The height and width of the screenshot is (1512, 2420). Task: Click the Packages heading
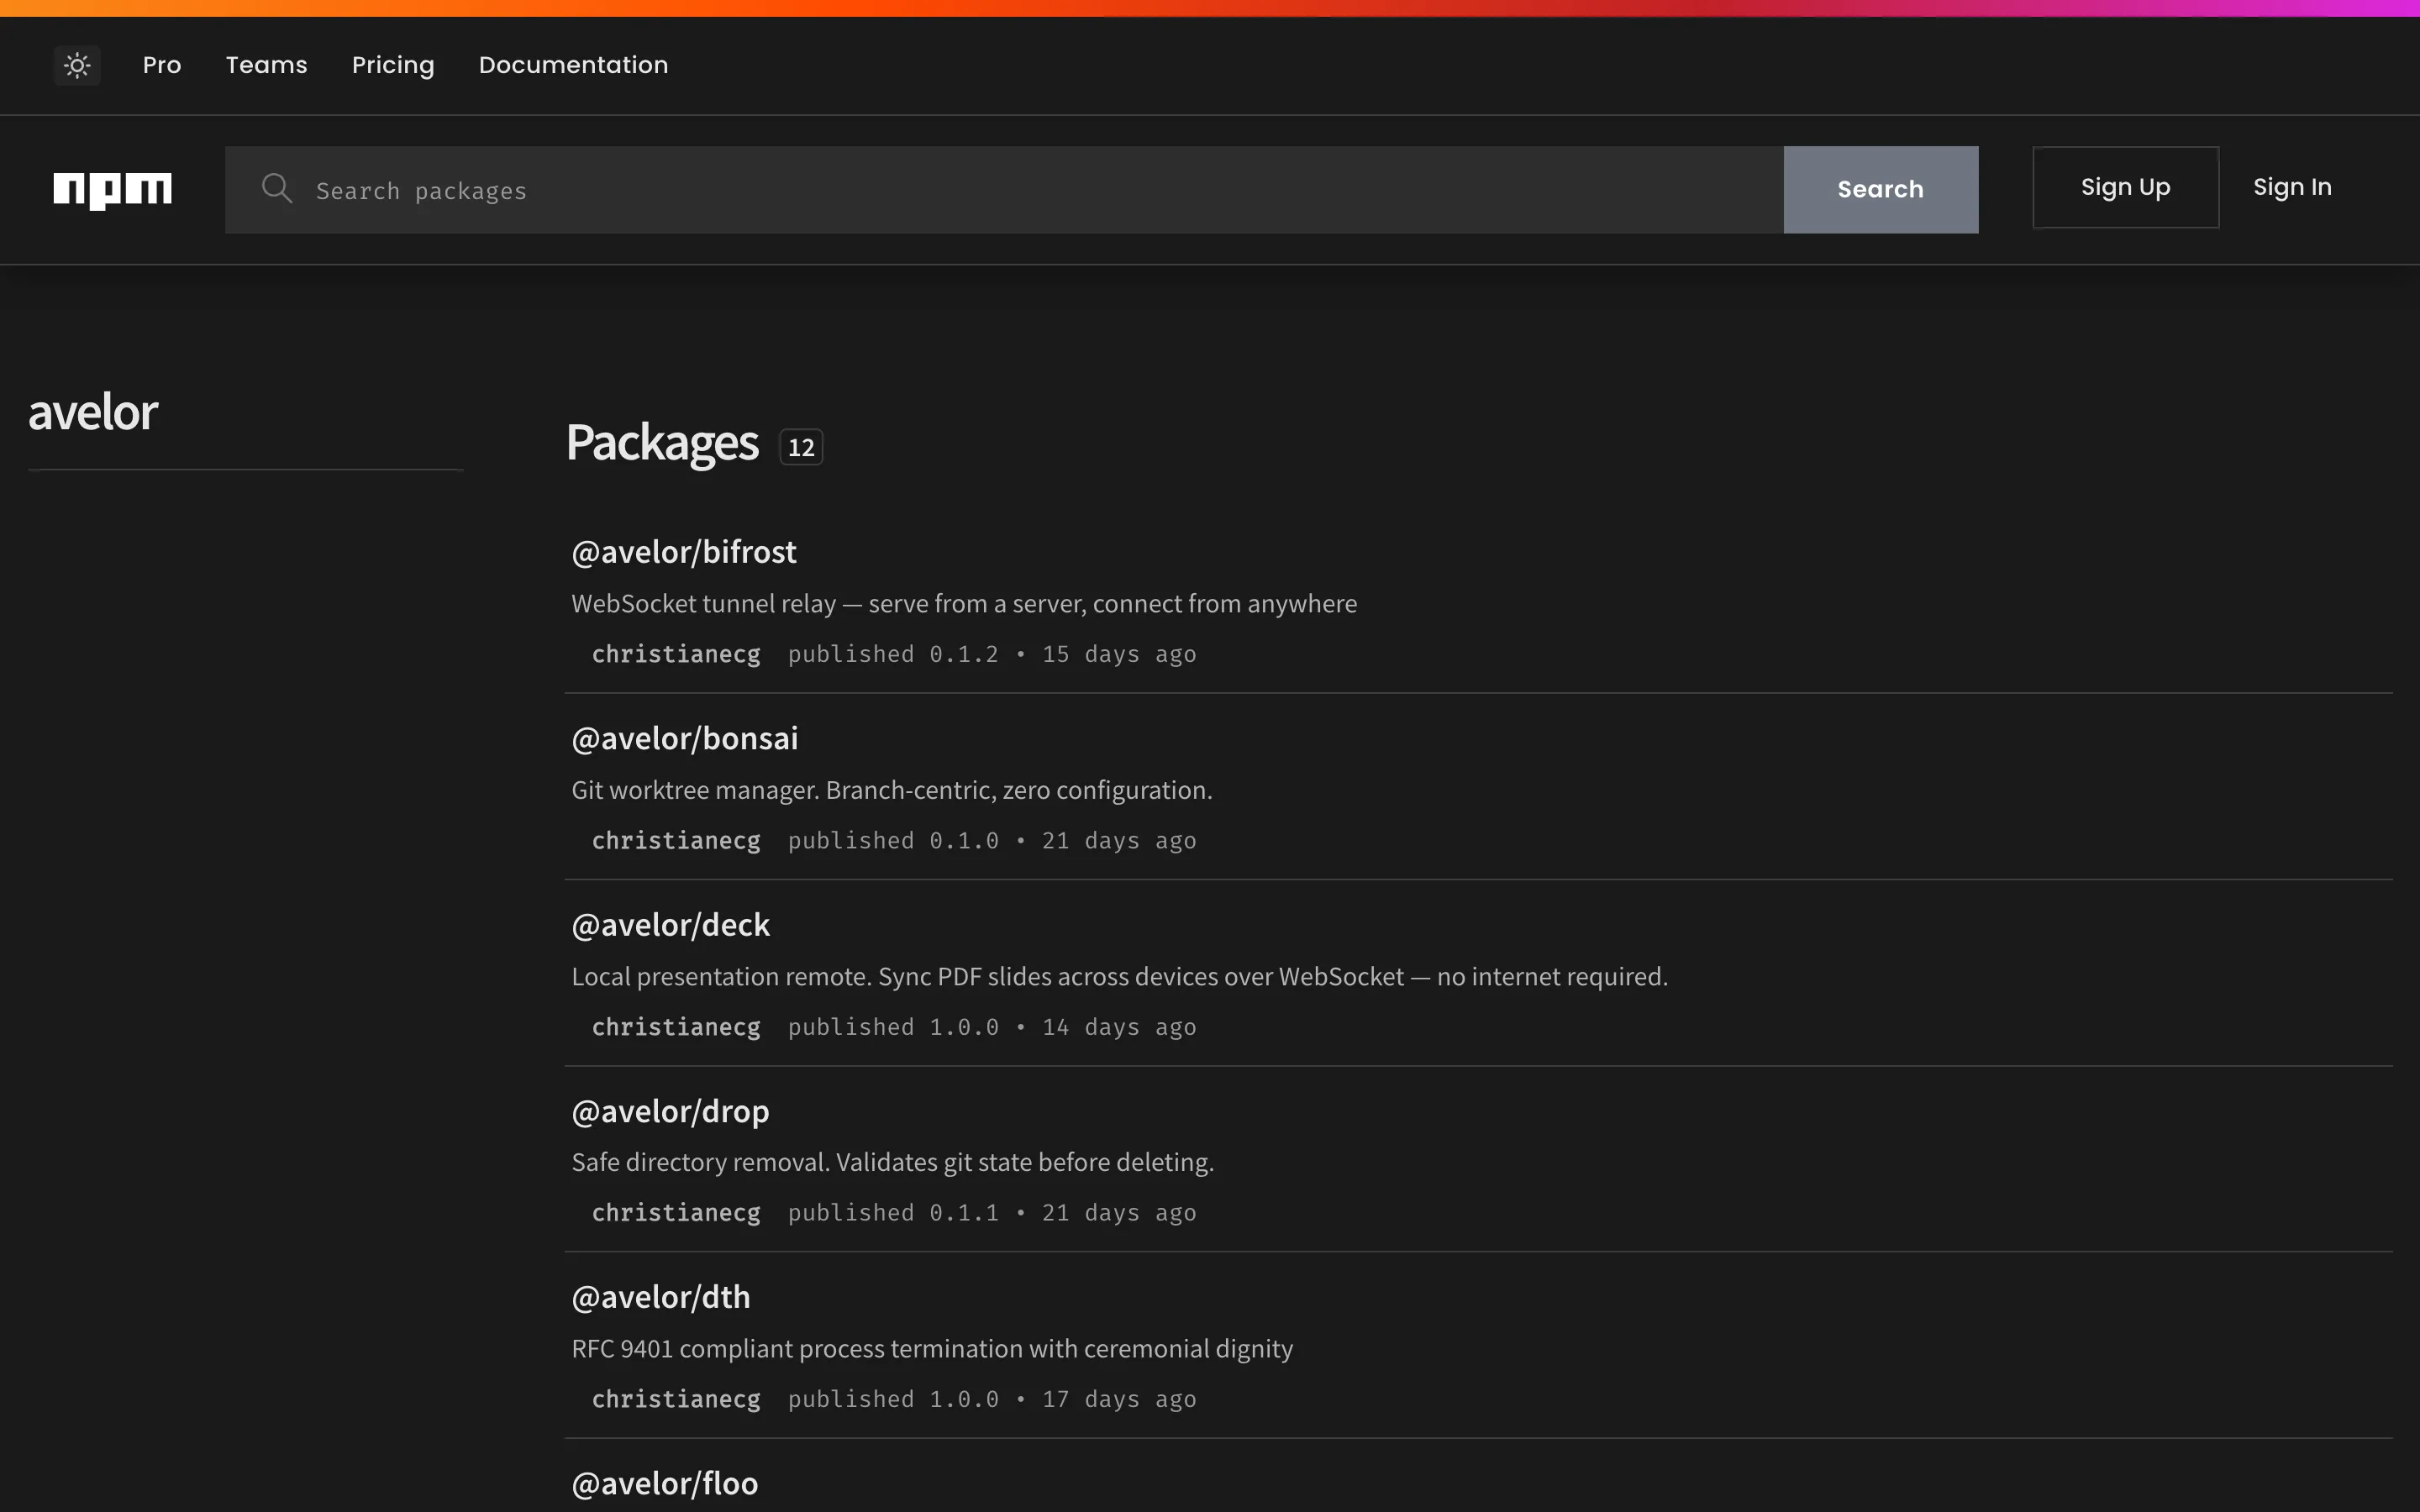(662, 443)
